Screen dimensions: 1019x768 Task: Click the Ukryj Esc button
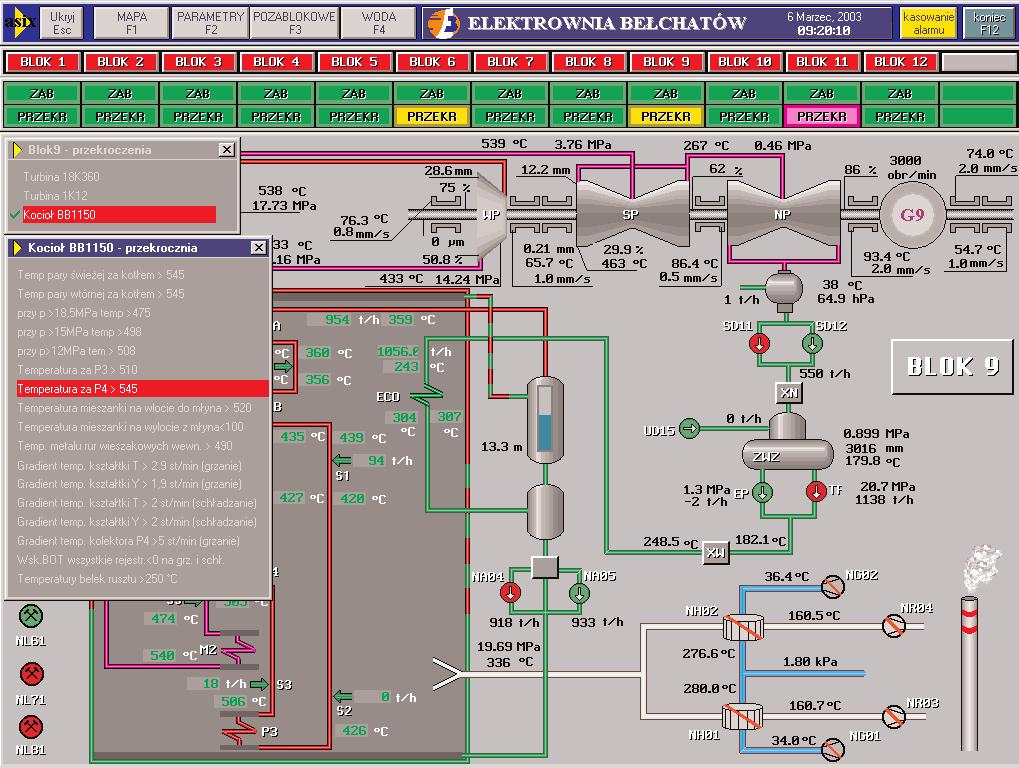[62, 23]
